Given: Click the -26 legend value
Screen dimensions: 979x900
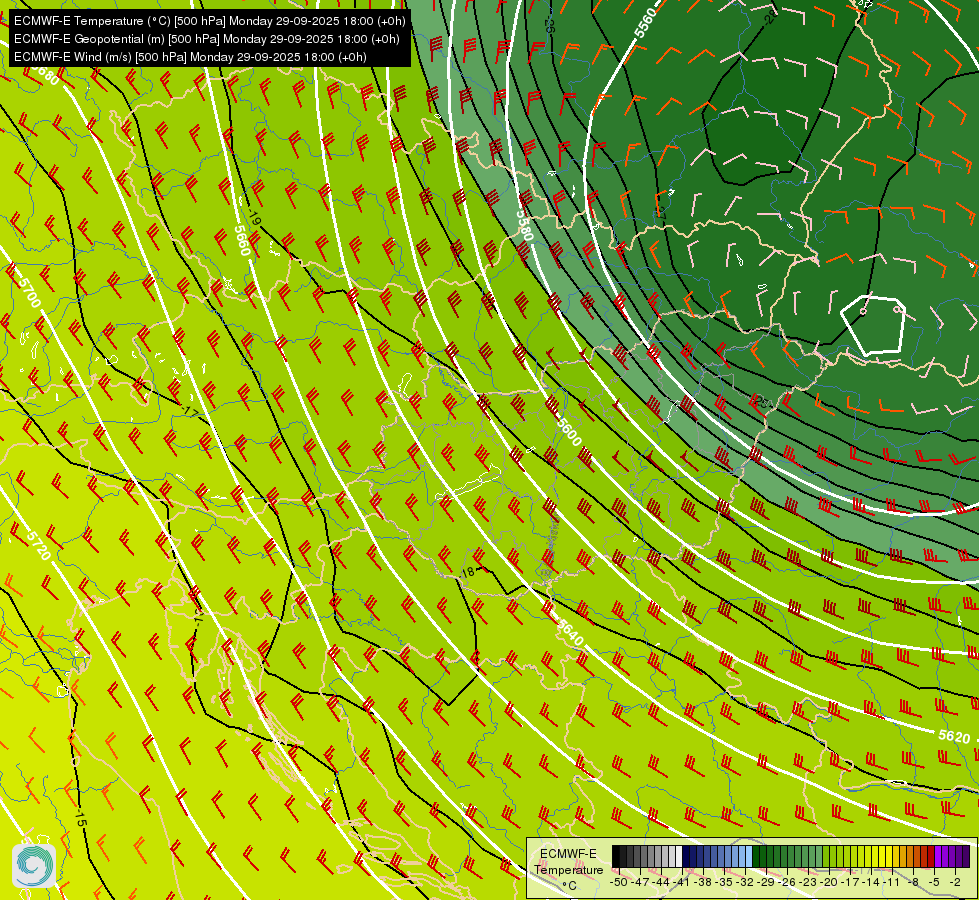Looking at the screenshot, I should click(787, 882).
